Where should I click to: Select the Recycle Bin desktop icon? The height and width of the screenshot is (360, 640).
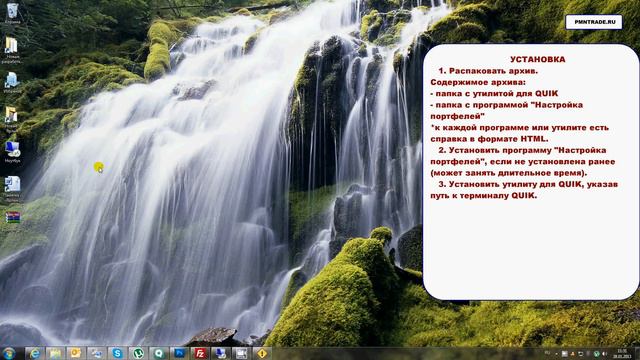click(x=12, y=13)
